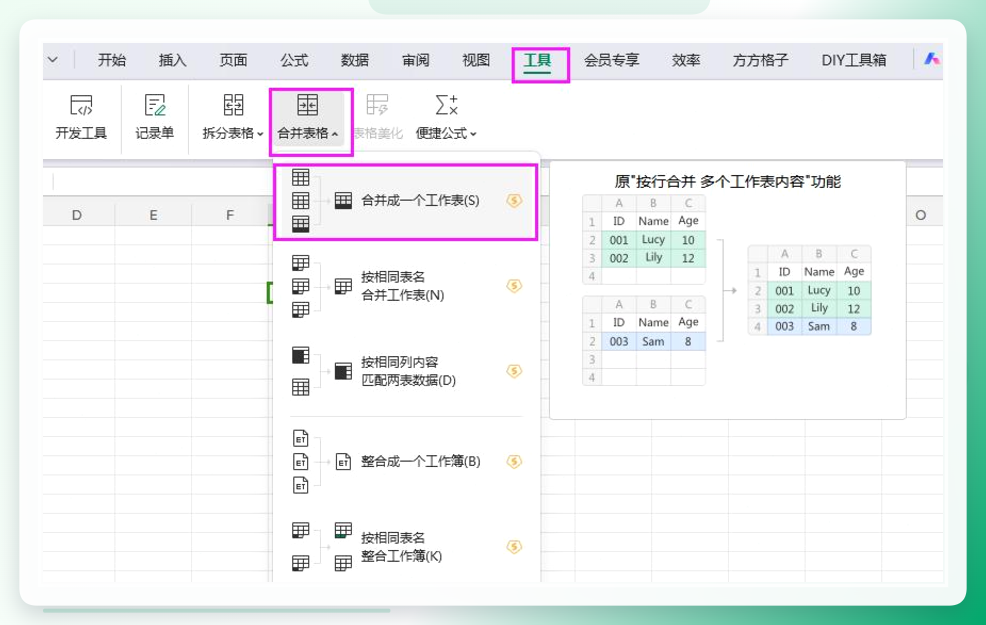The height and width of the screenshot is (625, 986).
Task: Select the 审阅 tab
Action: coord(416,60)
